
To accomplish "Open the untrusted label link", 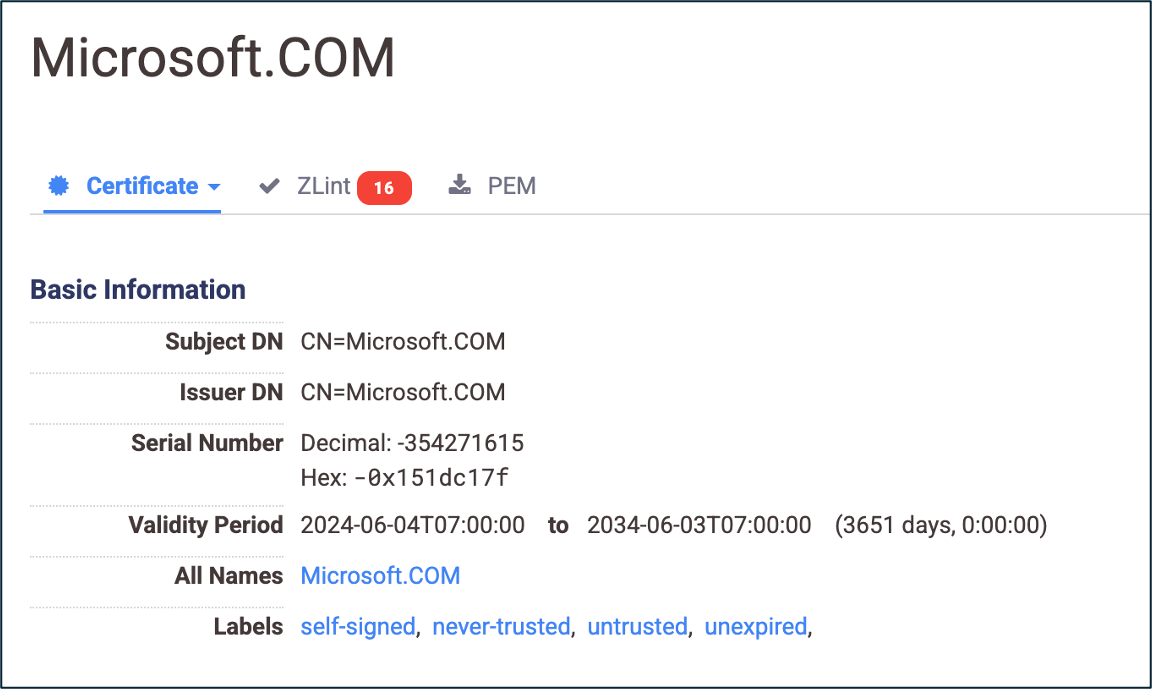I will [637, 627].
